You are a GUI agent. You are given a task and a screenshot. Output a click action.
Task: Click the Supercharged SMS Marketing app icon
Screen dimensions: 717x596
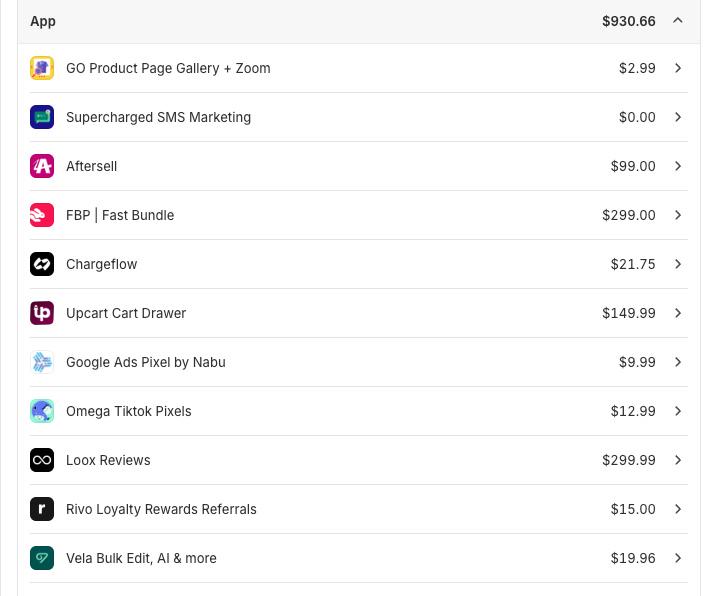[x=42, y=117]
